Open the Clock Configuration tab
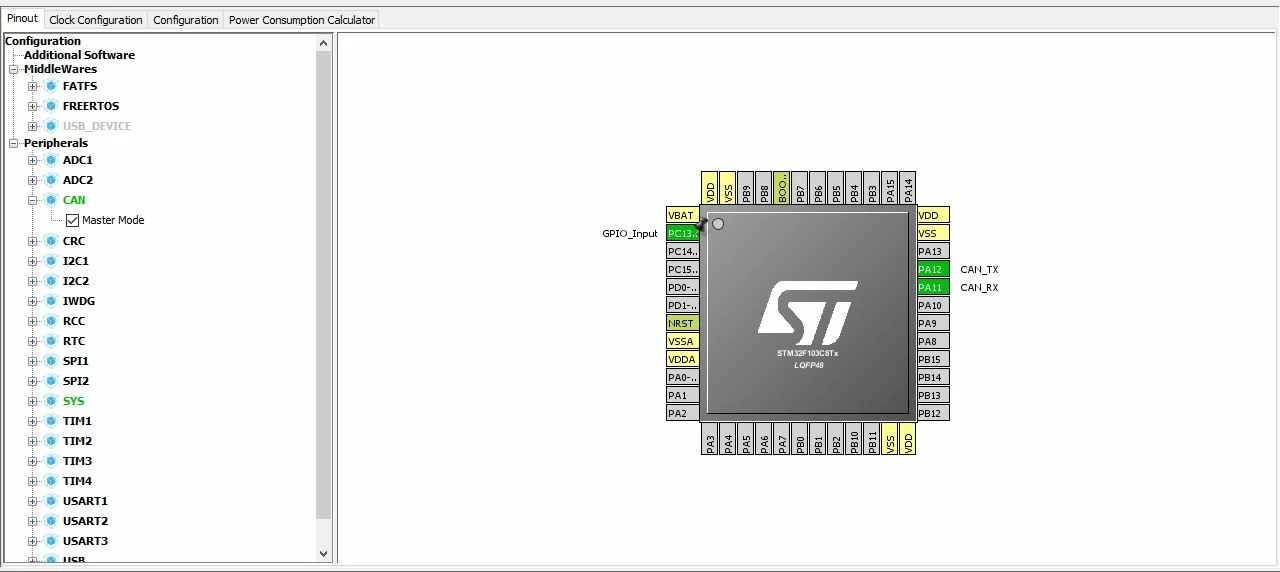This screenshot has height=572, width=1280. tap(95, 20)
